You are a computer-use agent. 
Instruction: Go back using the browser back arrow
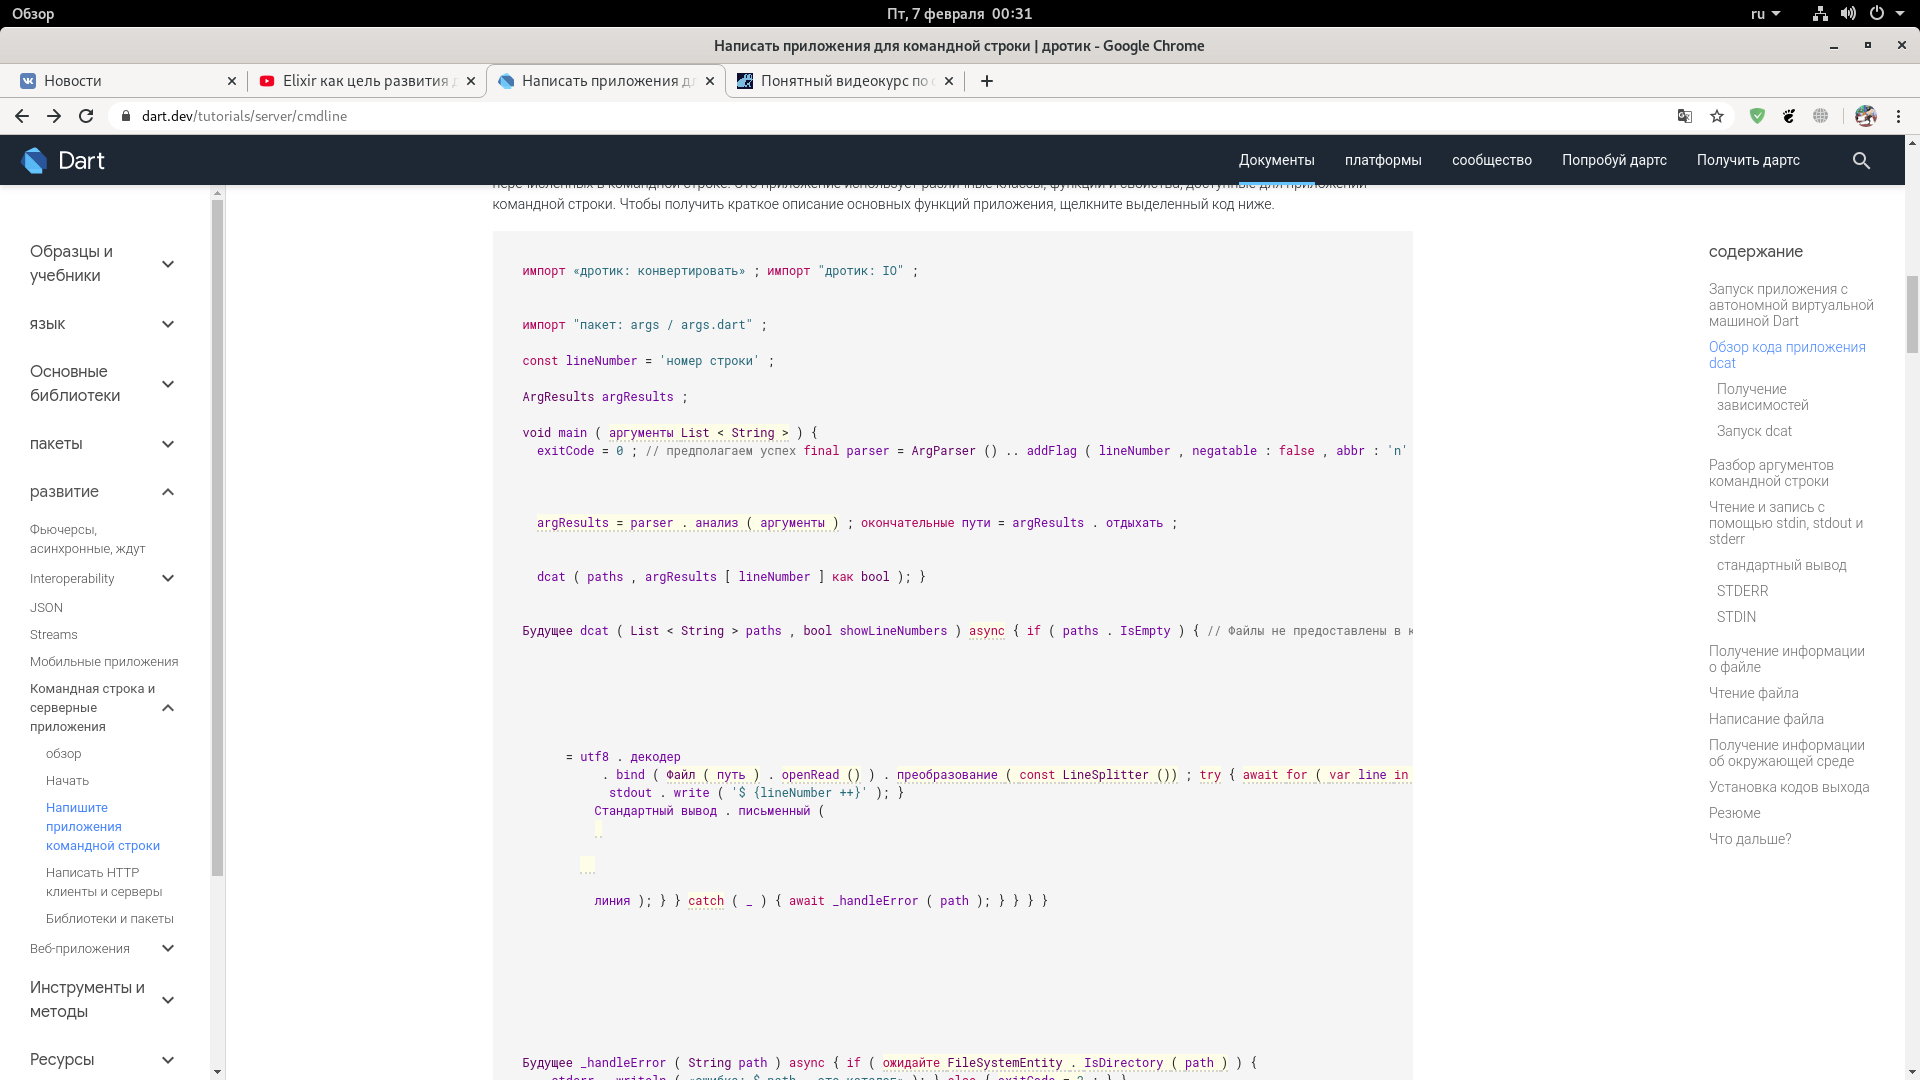(x=22, y=116)
